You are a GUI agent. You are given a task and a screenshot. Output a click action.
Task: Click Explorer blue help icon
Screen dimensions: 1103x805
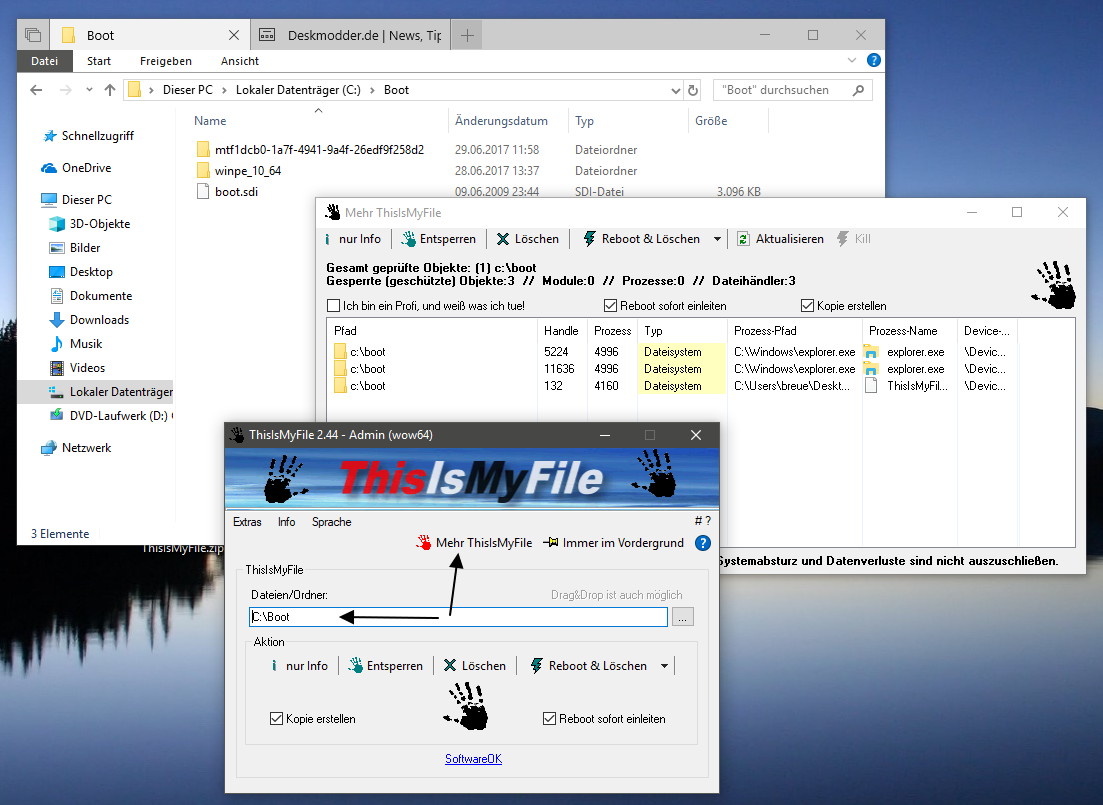click(x=874, y=61)
